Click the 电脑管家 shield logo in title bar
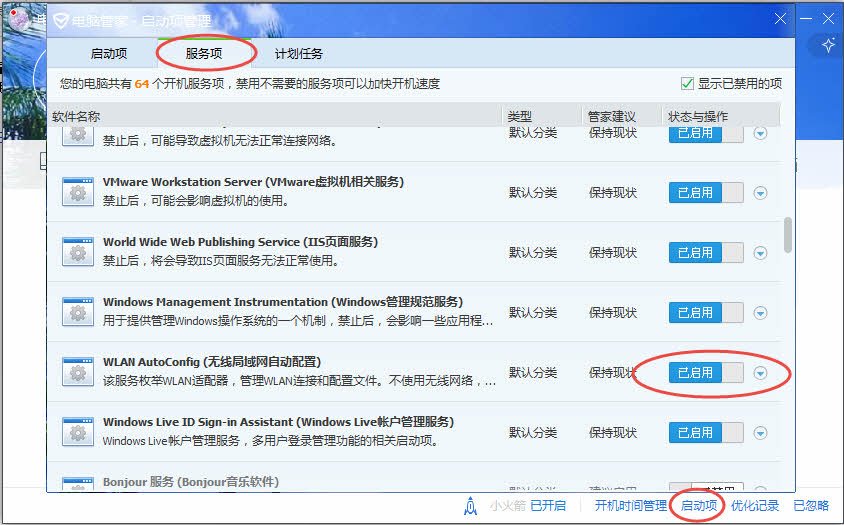844x525 pixels. pyautogui.click(x=60, y=20)
